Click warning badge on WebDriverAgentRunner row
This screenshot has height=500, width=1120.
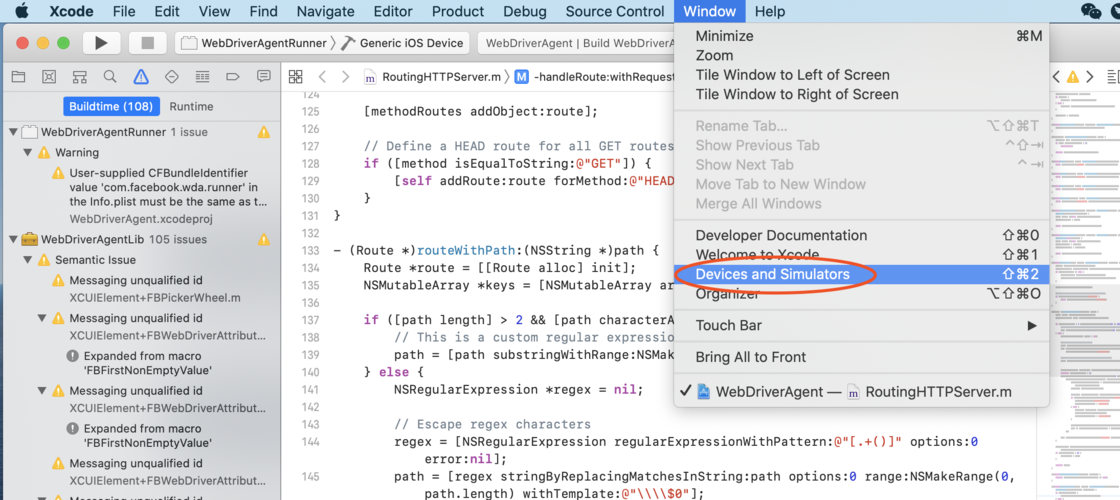tap(264, 132)
